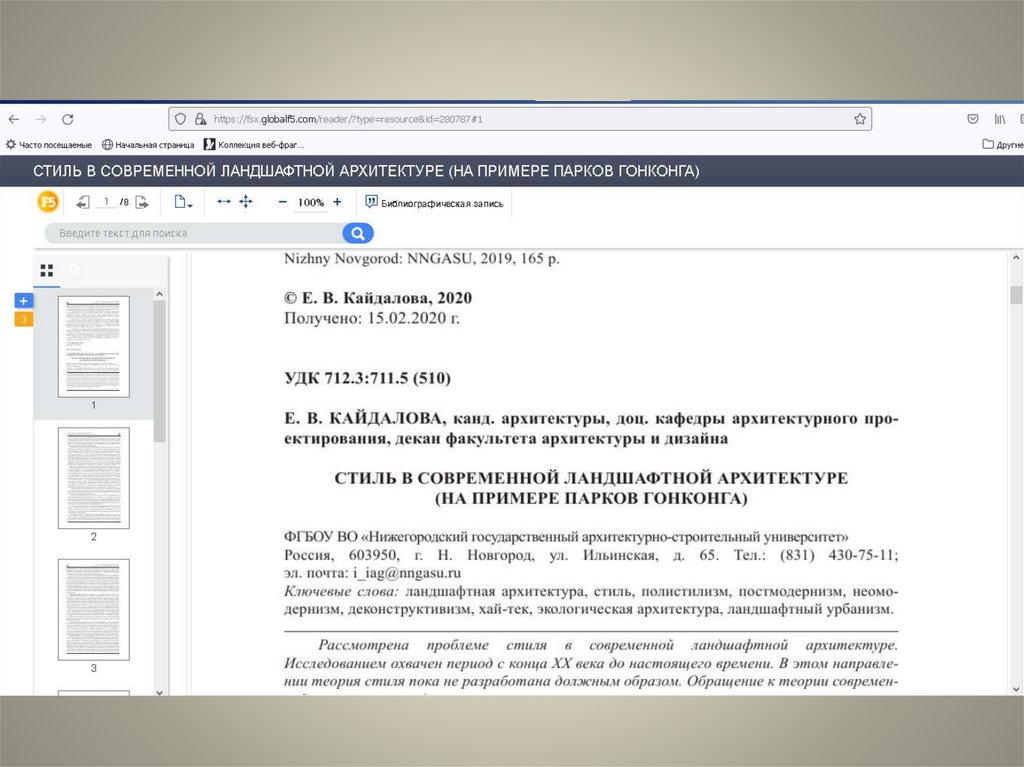Click thumbnail panel scroll down arrow
This screenshot has width=1024, height=767.
(x=159, y=692)
